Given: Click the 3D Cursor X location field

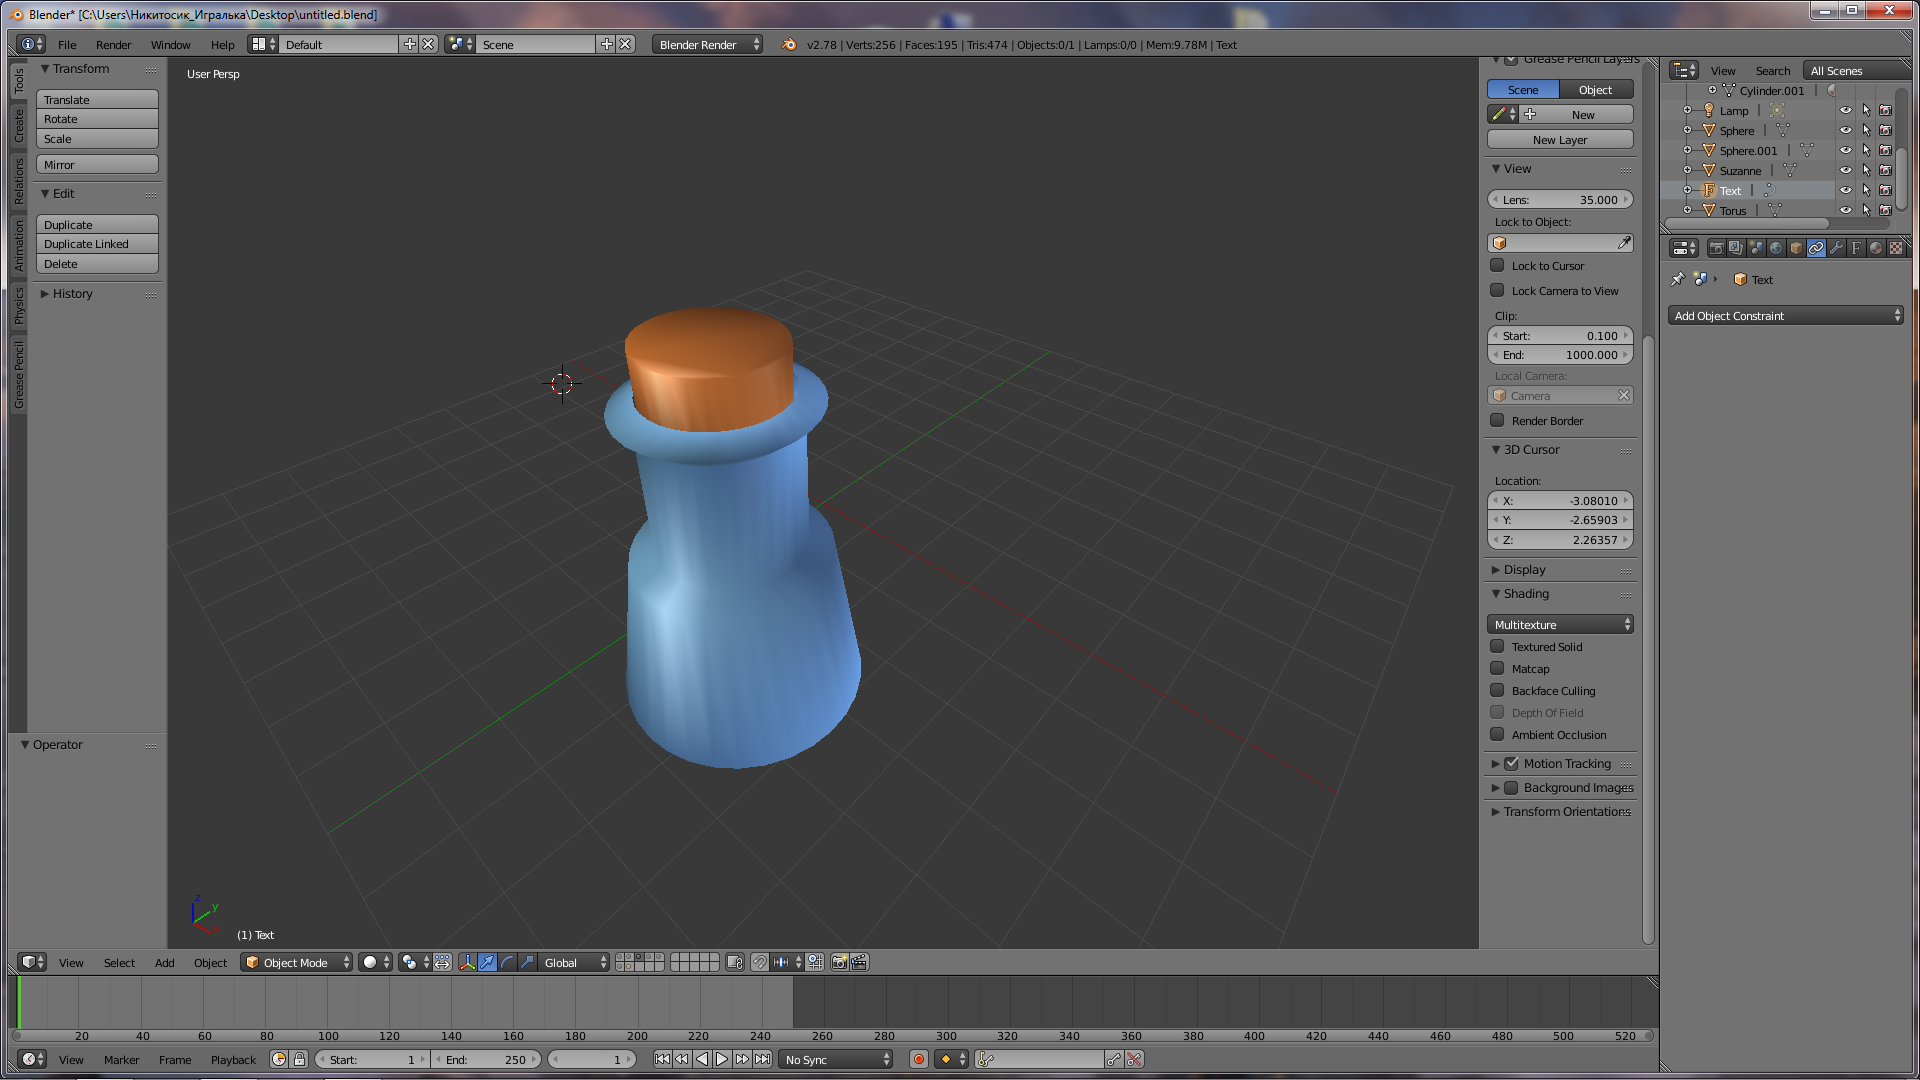Looking at the screenshot, I should click(1560, 501).
